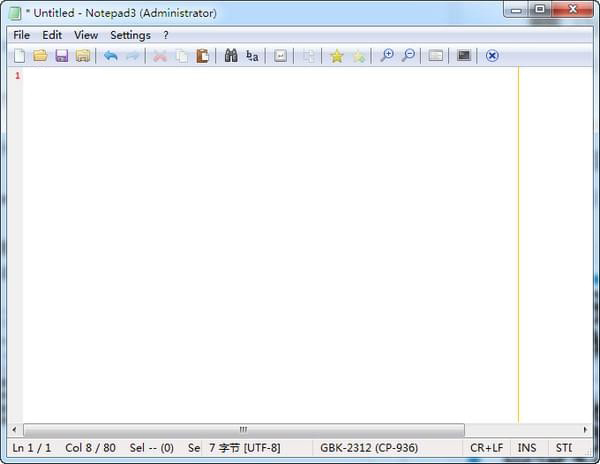Zoom out with the magnifier minus icon
The width and height of the screenshot is (600, 464).
pyautogui.click(x=408, y=56)
